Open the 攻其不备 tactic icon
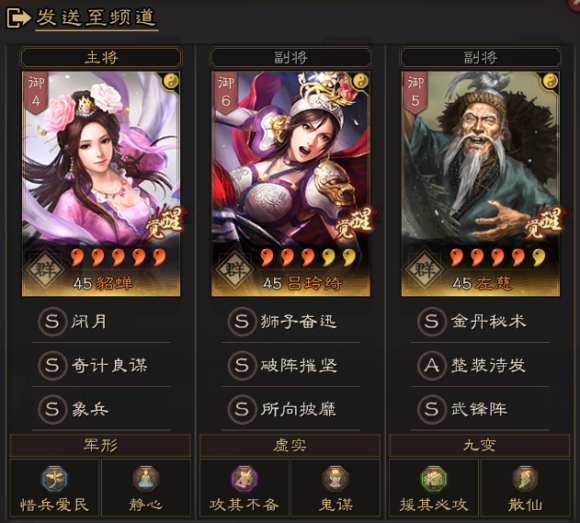The width and height of the screenshot is (580, 523). (244, 479)
